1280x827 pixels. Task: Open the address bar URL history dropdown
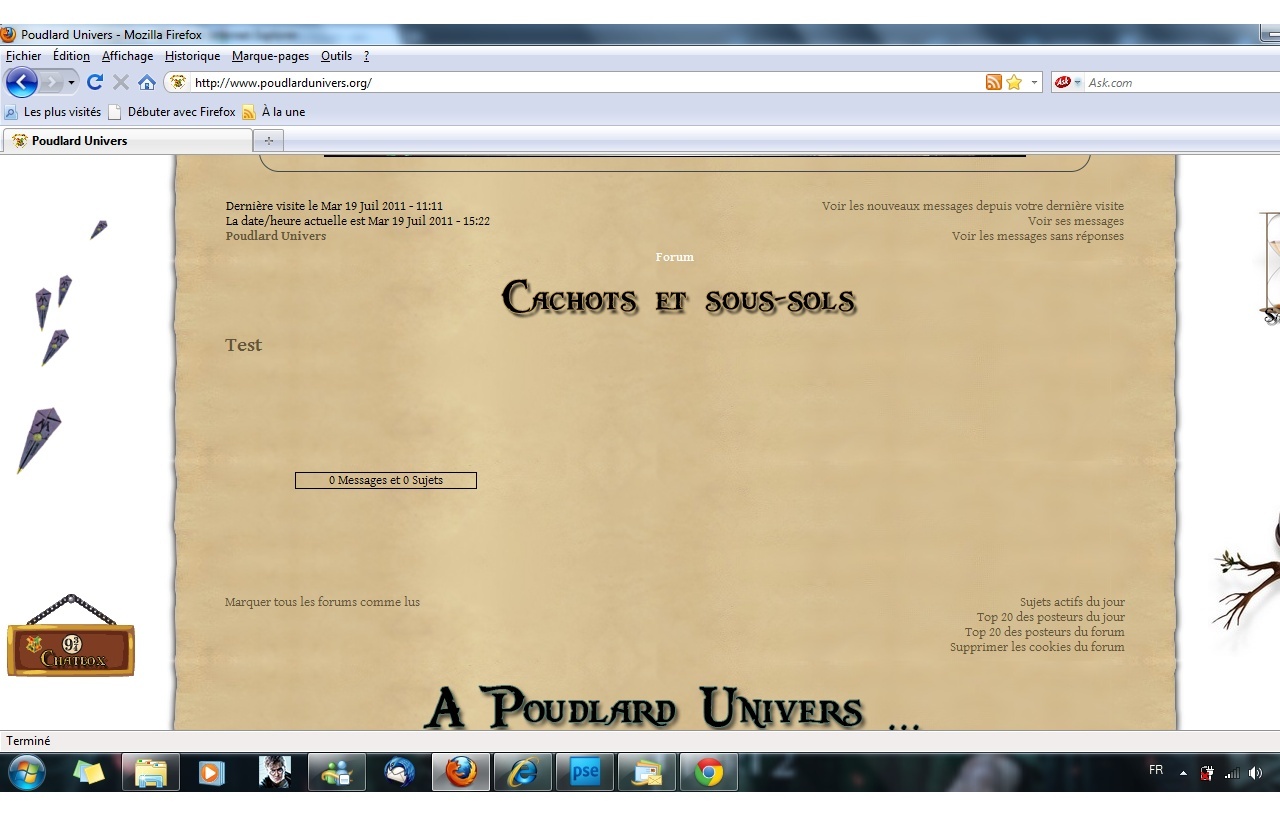(1035, 83)
